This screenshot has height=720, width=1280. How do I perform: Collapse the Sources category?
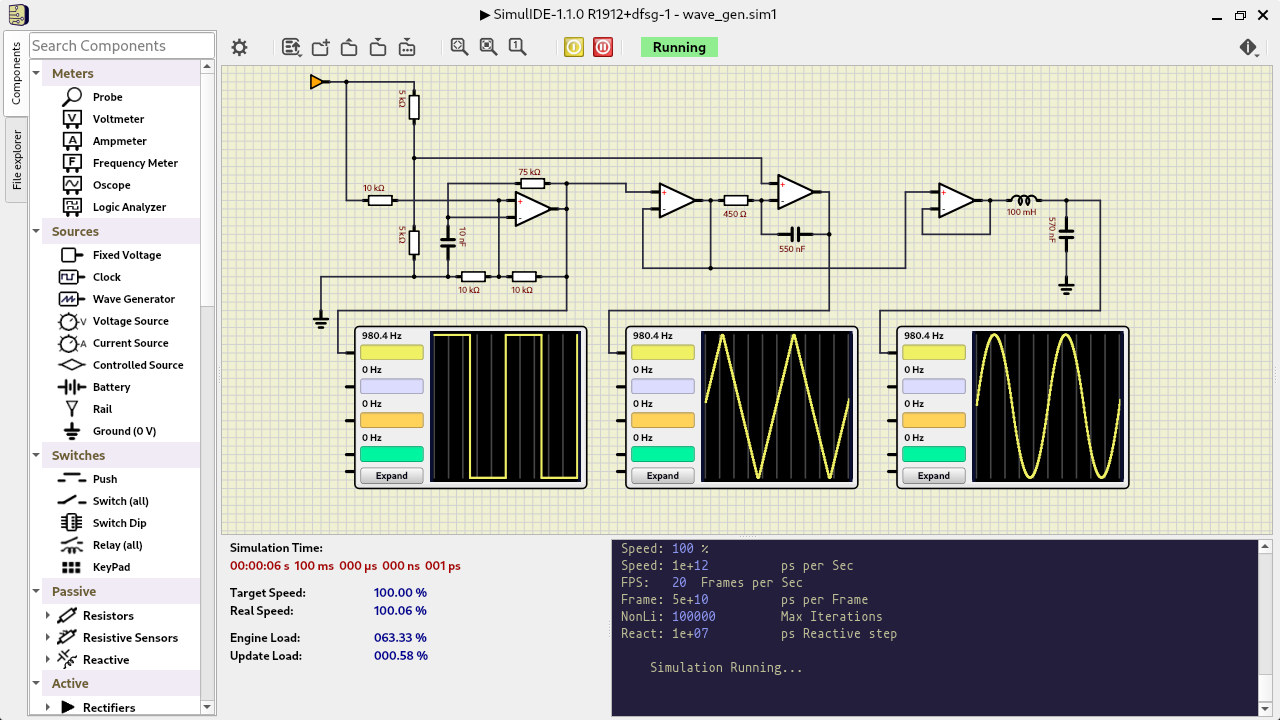[x=37, y=231]
